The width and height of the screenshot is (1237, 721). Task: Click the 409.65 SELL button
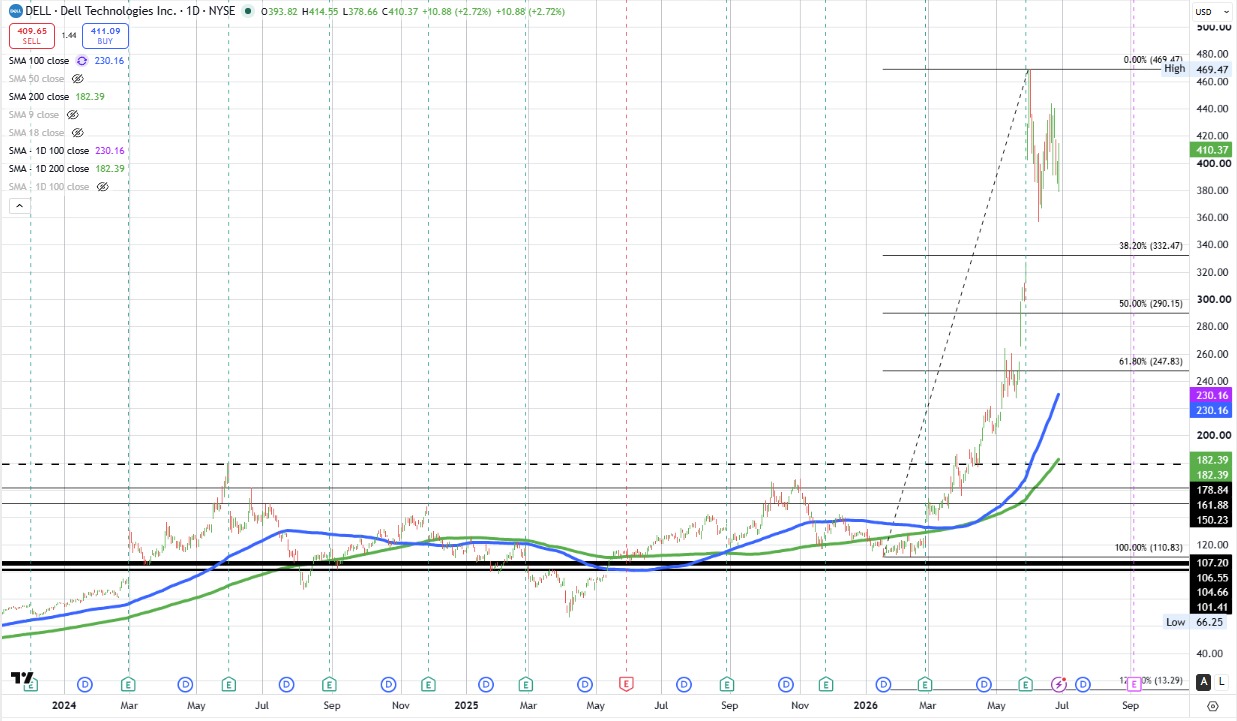[33, 36]
